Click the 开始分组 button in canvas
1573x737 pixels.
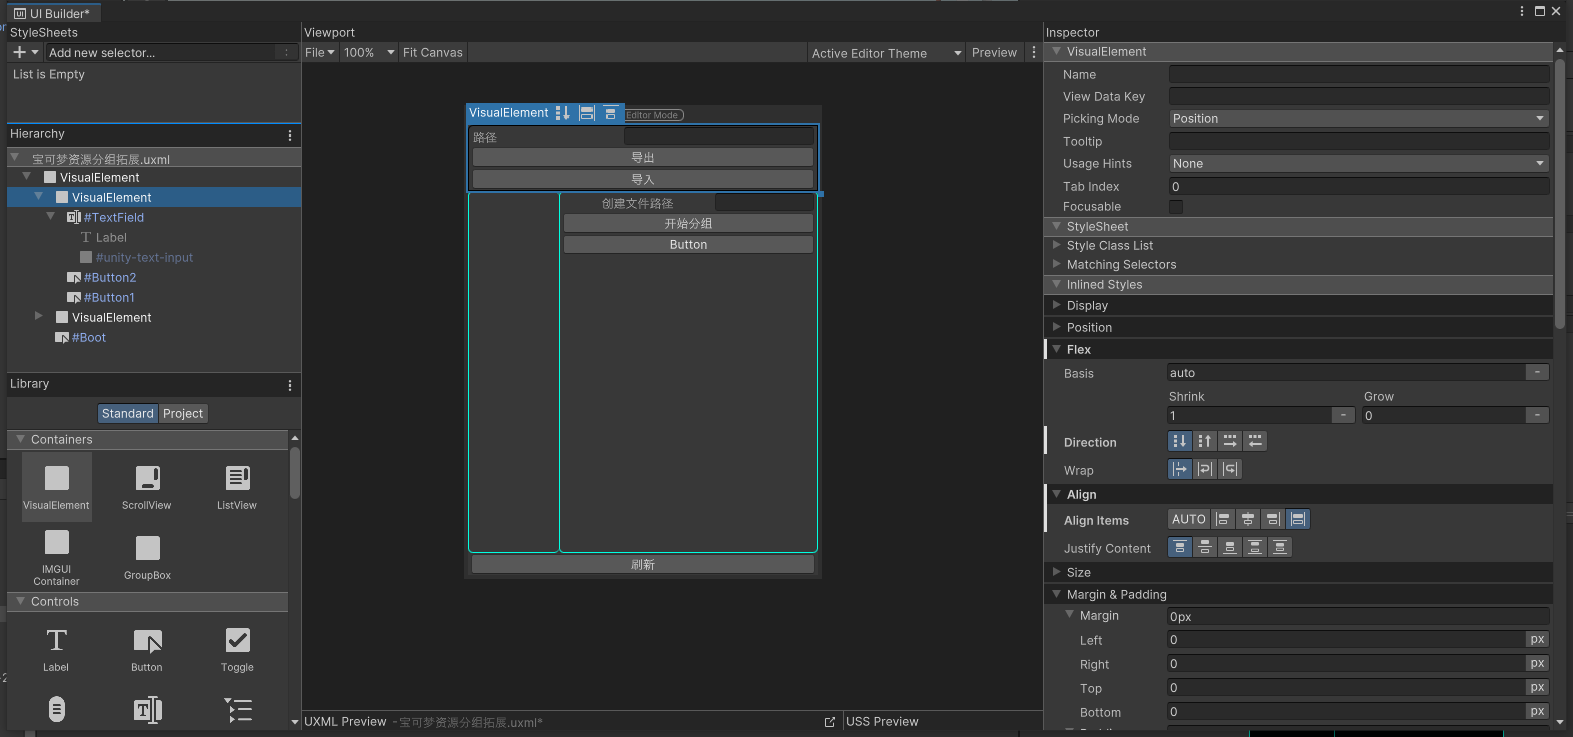point(688,224)
